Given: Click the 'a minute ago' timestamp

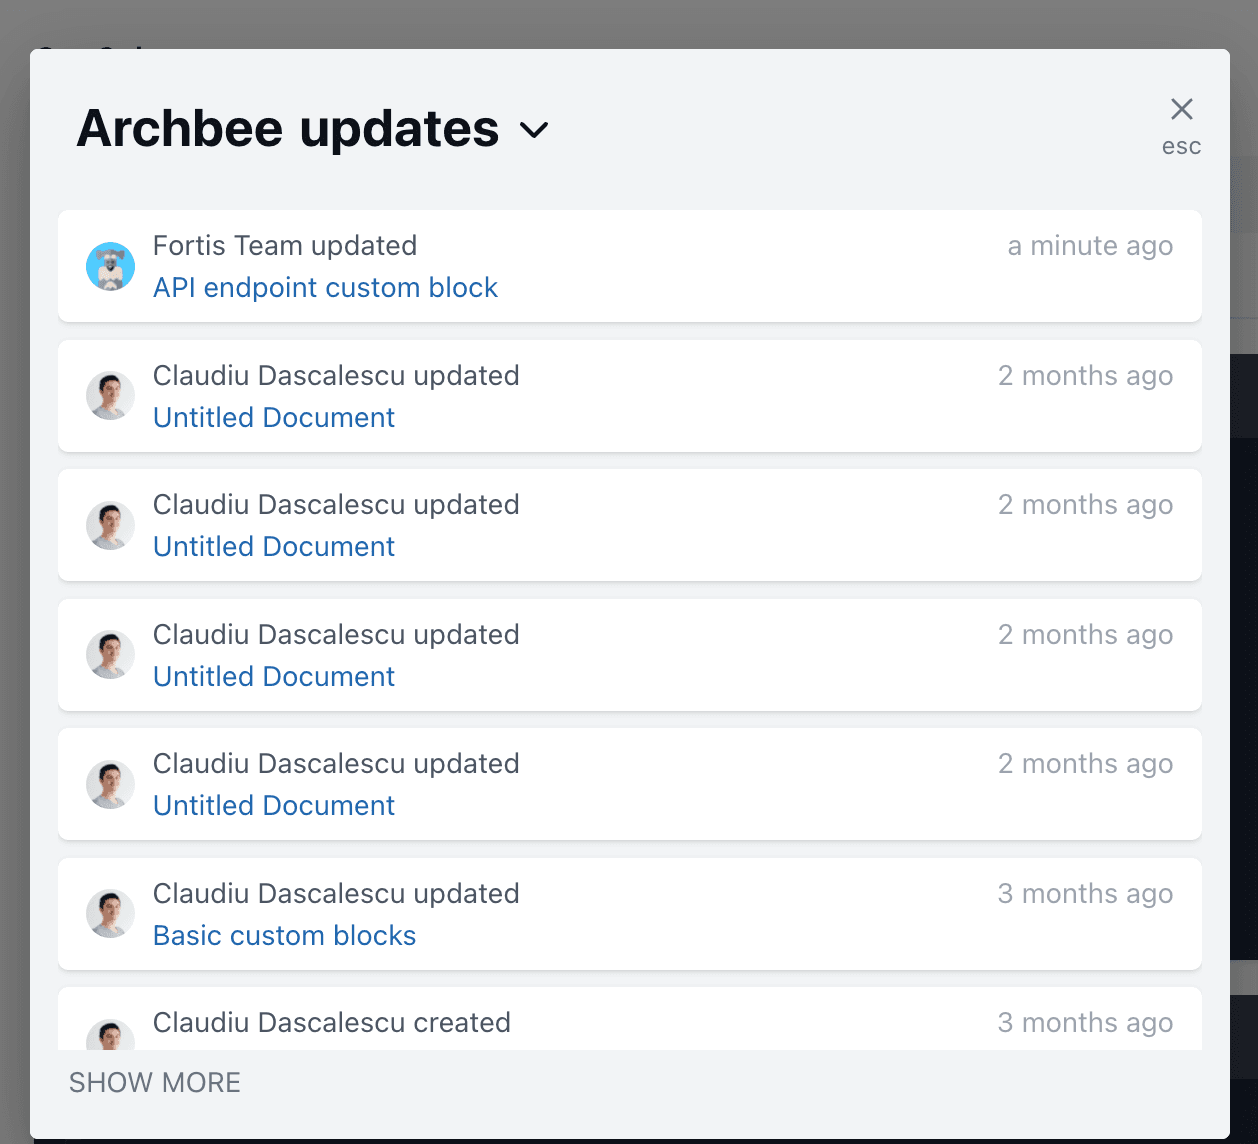Looking at the screenshot, I should 1090,246.
